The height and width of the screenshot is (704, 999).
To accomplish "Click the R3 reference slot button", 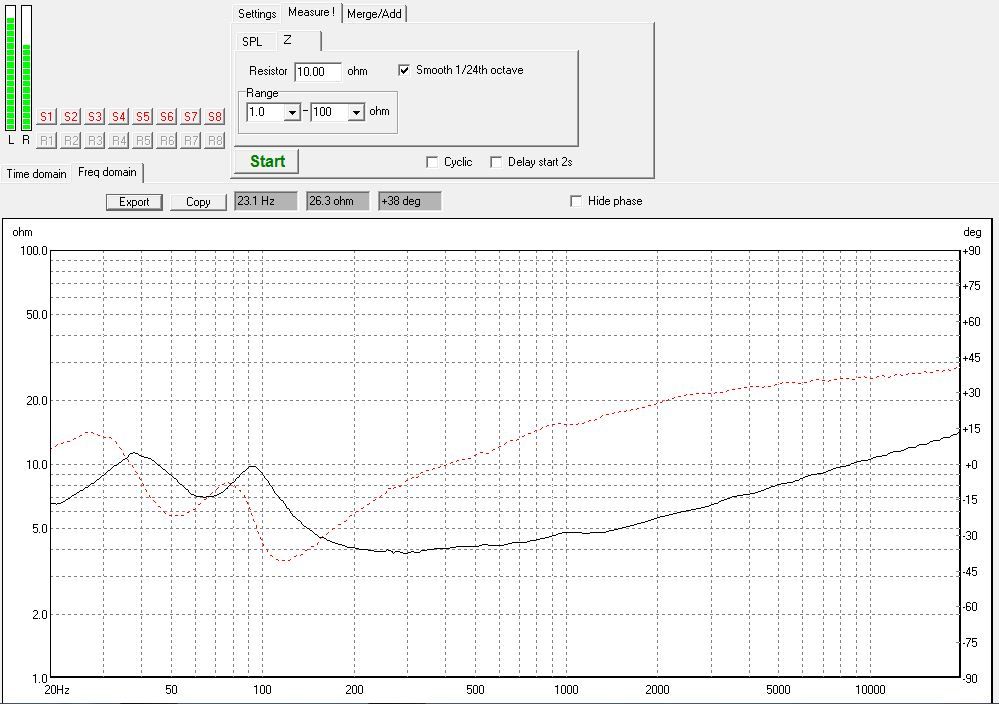I will click(x=95, y=140).
